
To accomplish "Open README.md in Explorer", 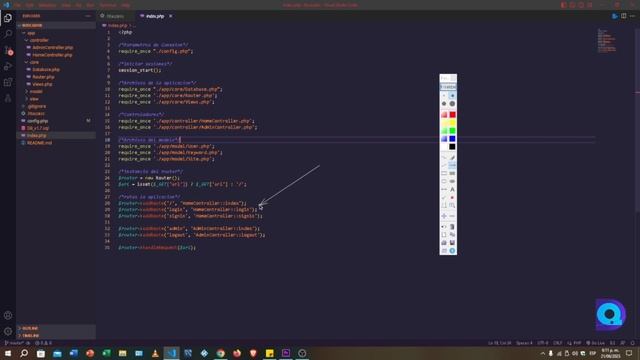I will pos(39,143).
